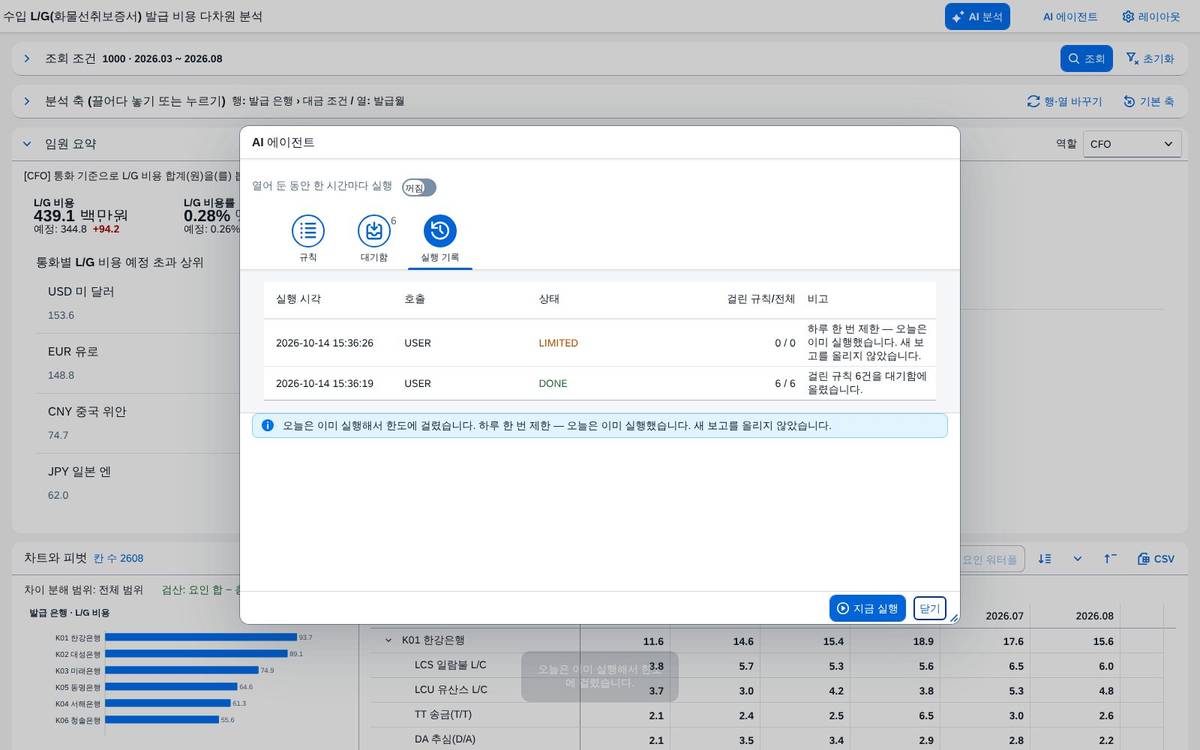1200x750 pixels.
Task: Select the LIMITED run log row status
Action: click(558, 343)
